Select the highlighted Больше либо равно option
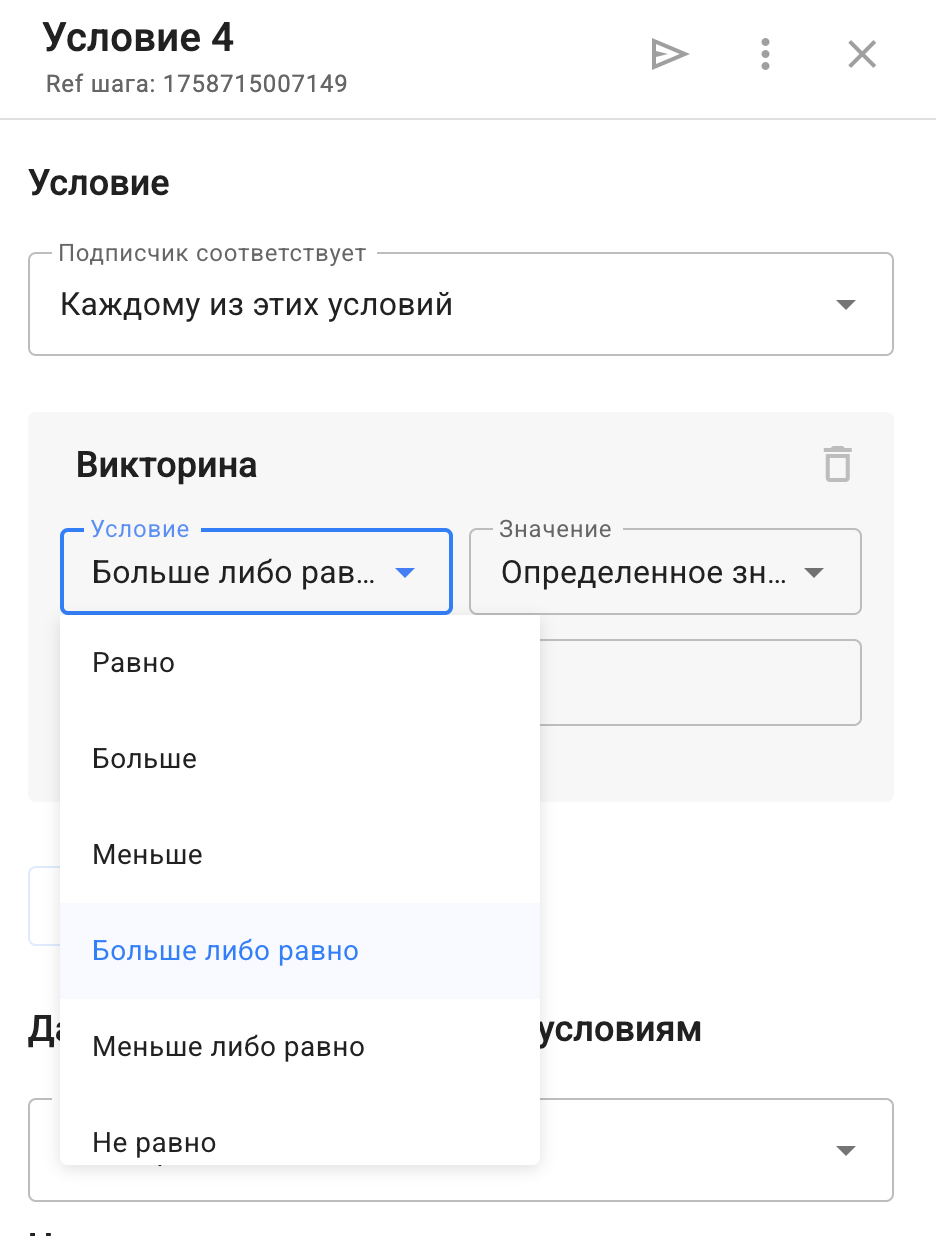The width and height of the screenshot is (936, 1236). tap(226, 951)
